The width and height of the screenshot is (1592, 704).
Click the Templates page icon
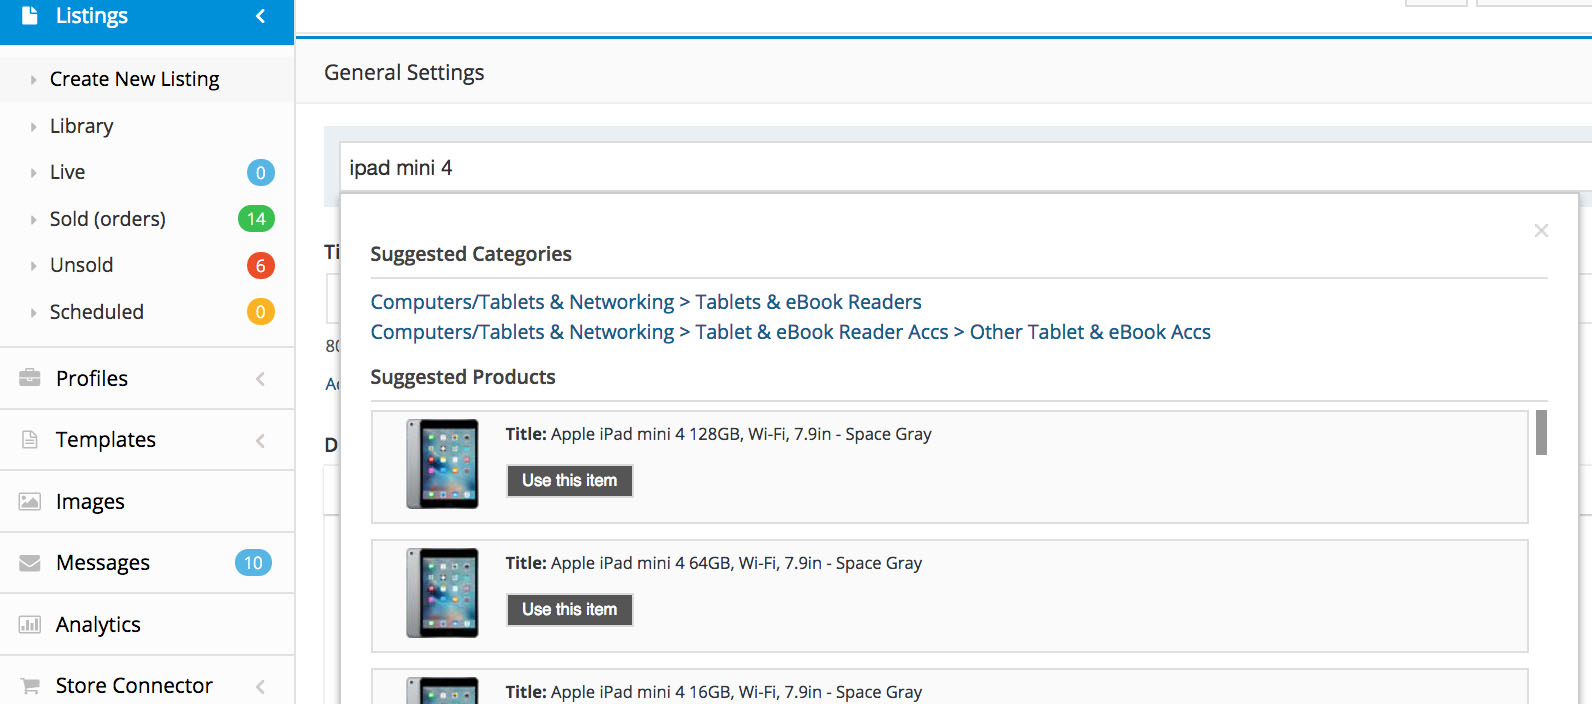tap(30, 440)
